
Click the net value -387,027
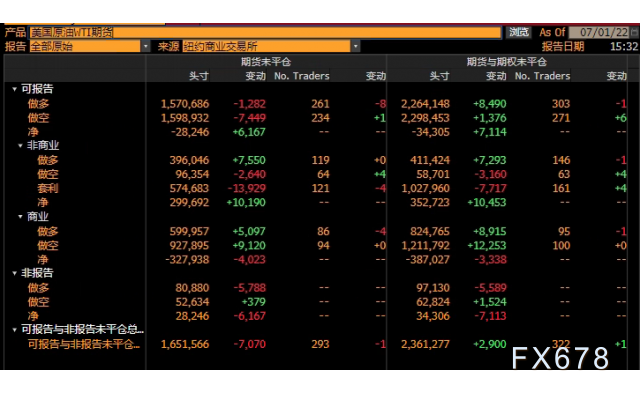tap(428, 260)
